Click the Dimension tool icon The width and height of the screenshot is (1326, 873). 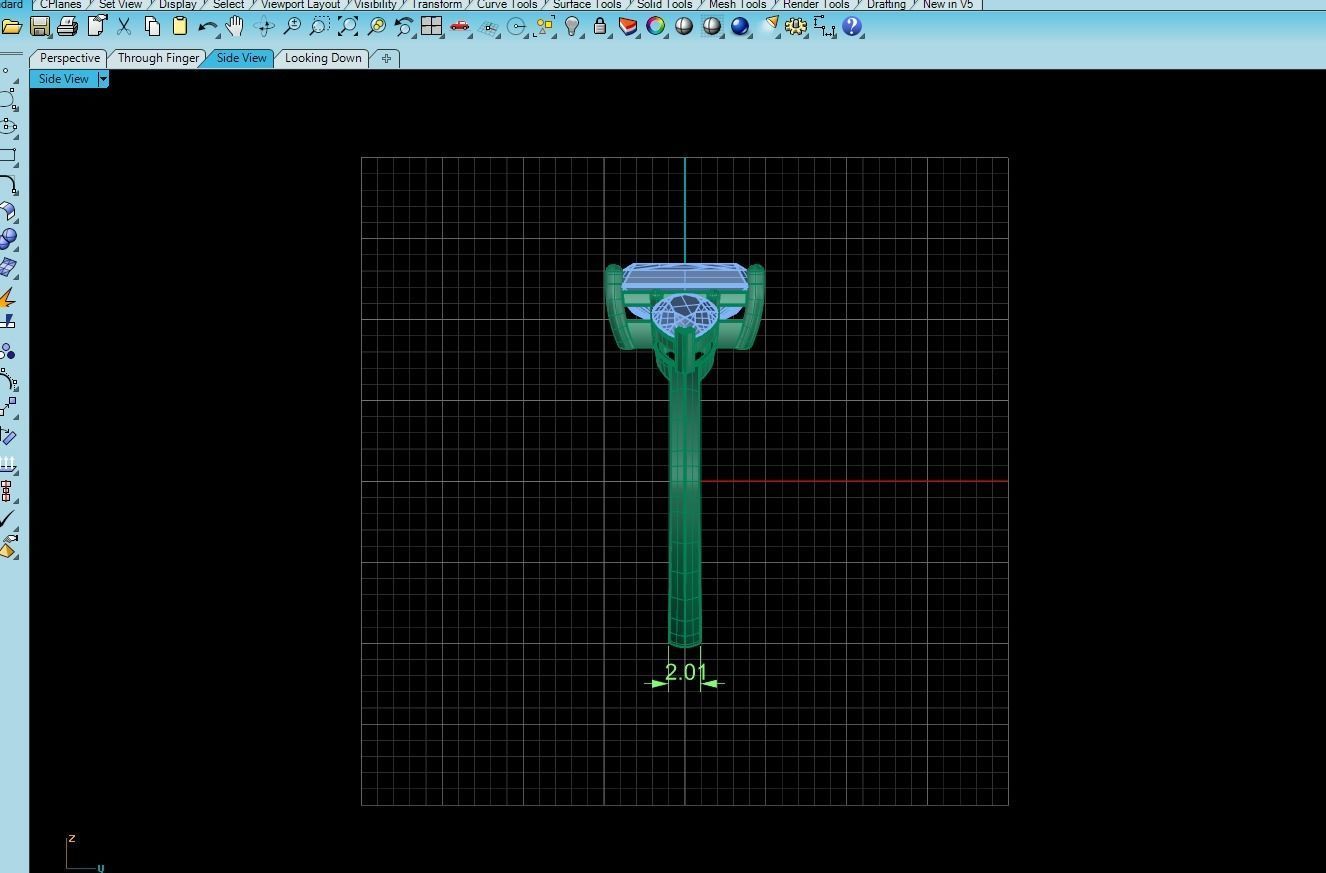click(x=825, y=27)
